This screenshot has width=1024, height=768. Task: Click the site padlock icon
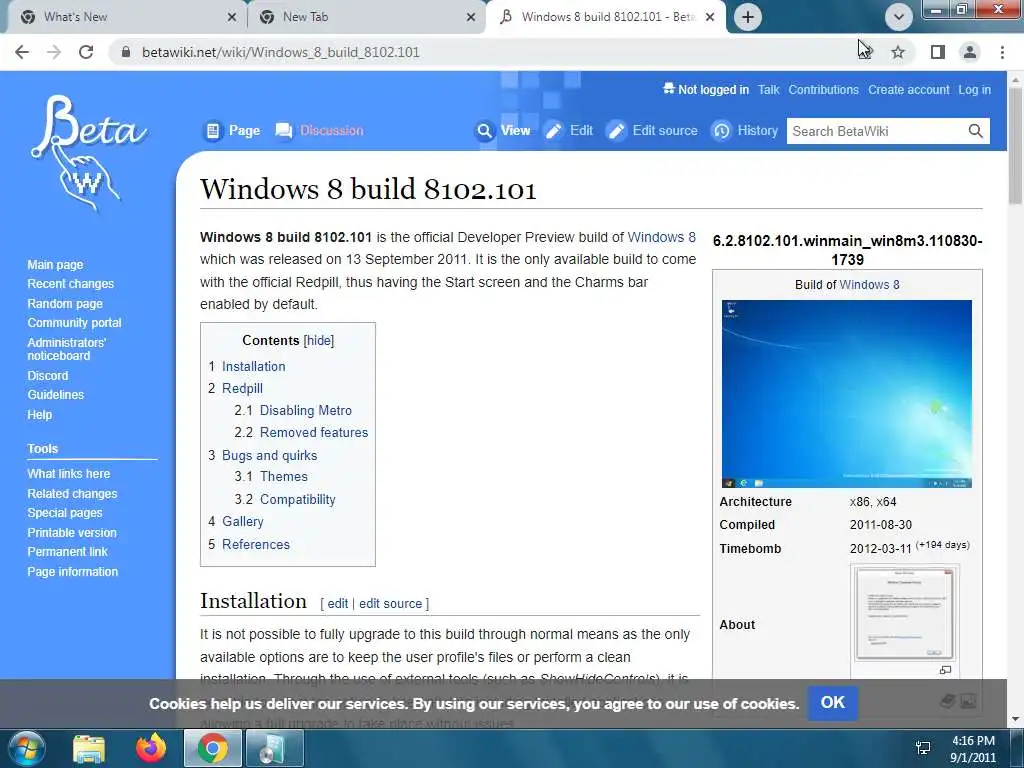tap(126, 52)
